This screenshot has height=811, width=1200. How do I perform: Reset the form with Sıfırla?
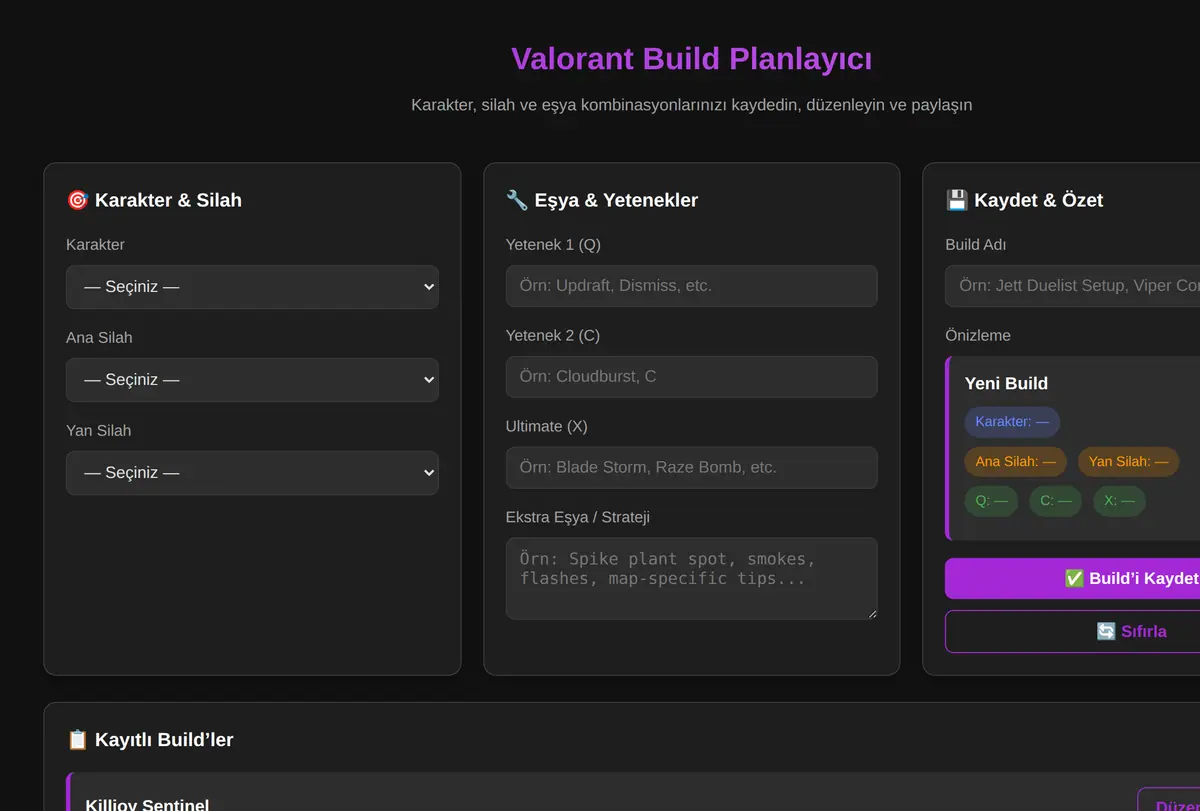[1072, 632]
